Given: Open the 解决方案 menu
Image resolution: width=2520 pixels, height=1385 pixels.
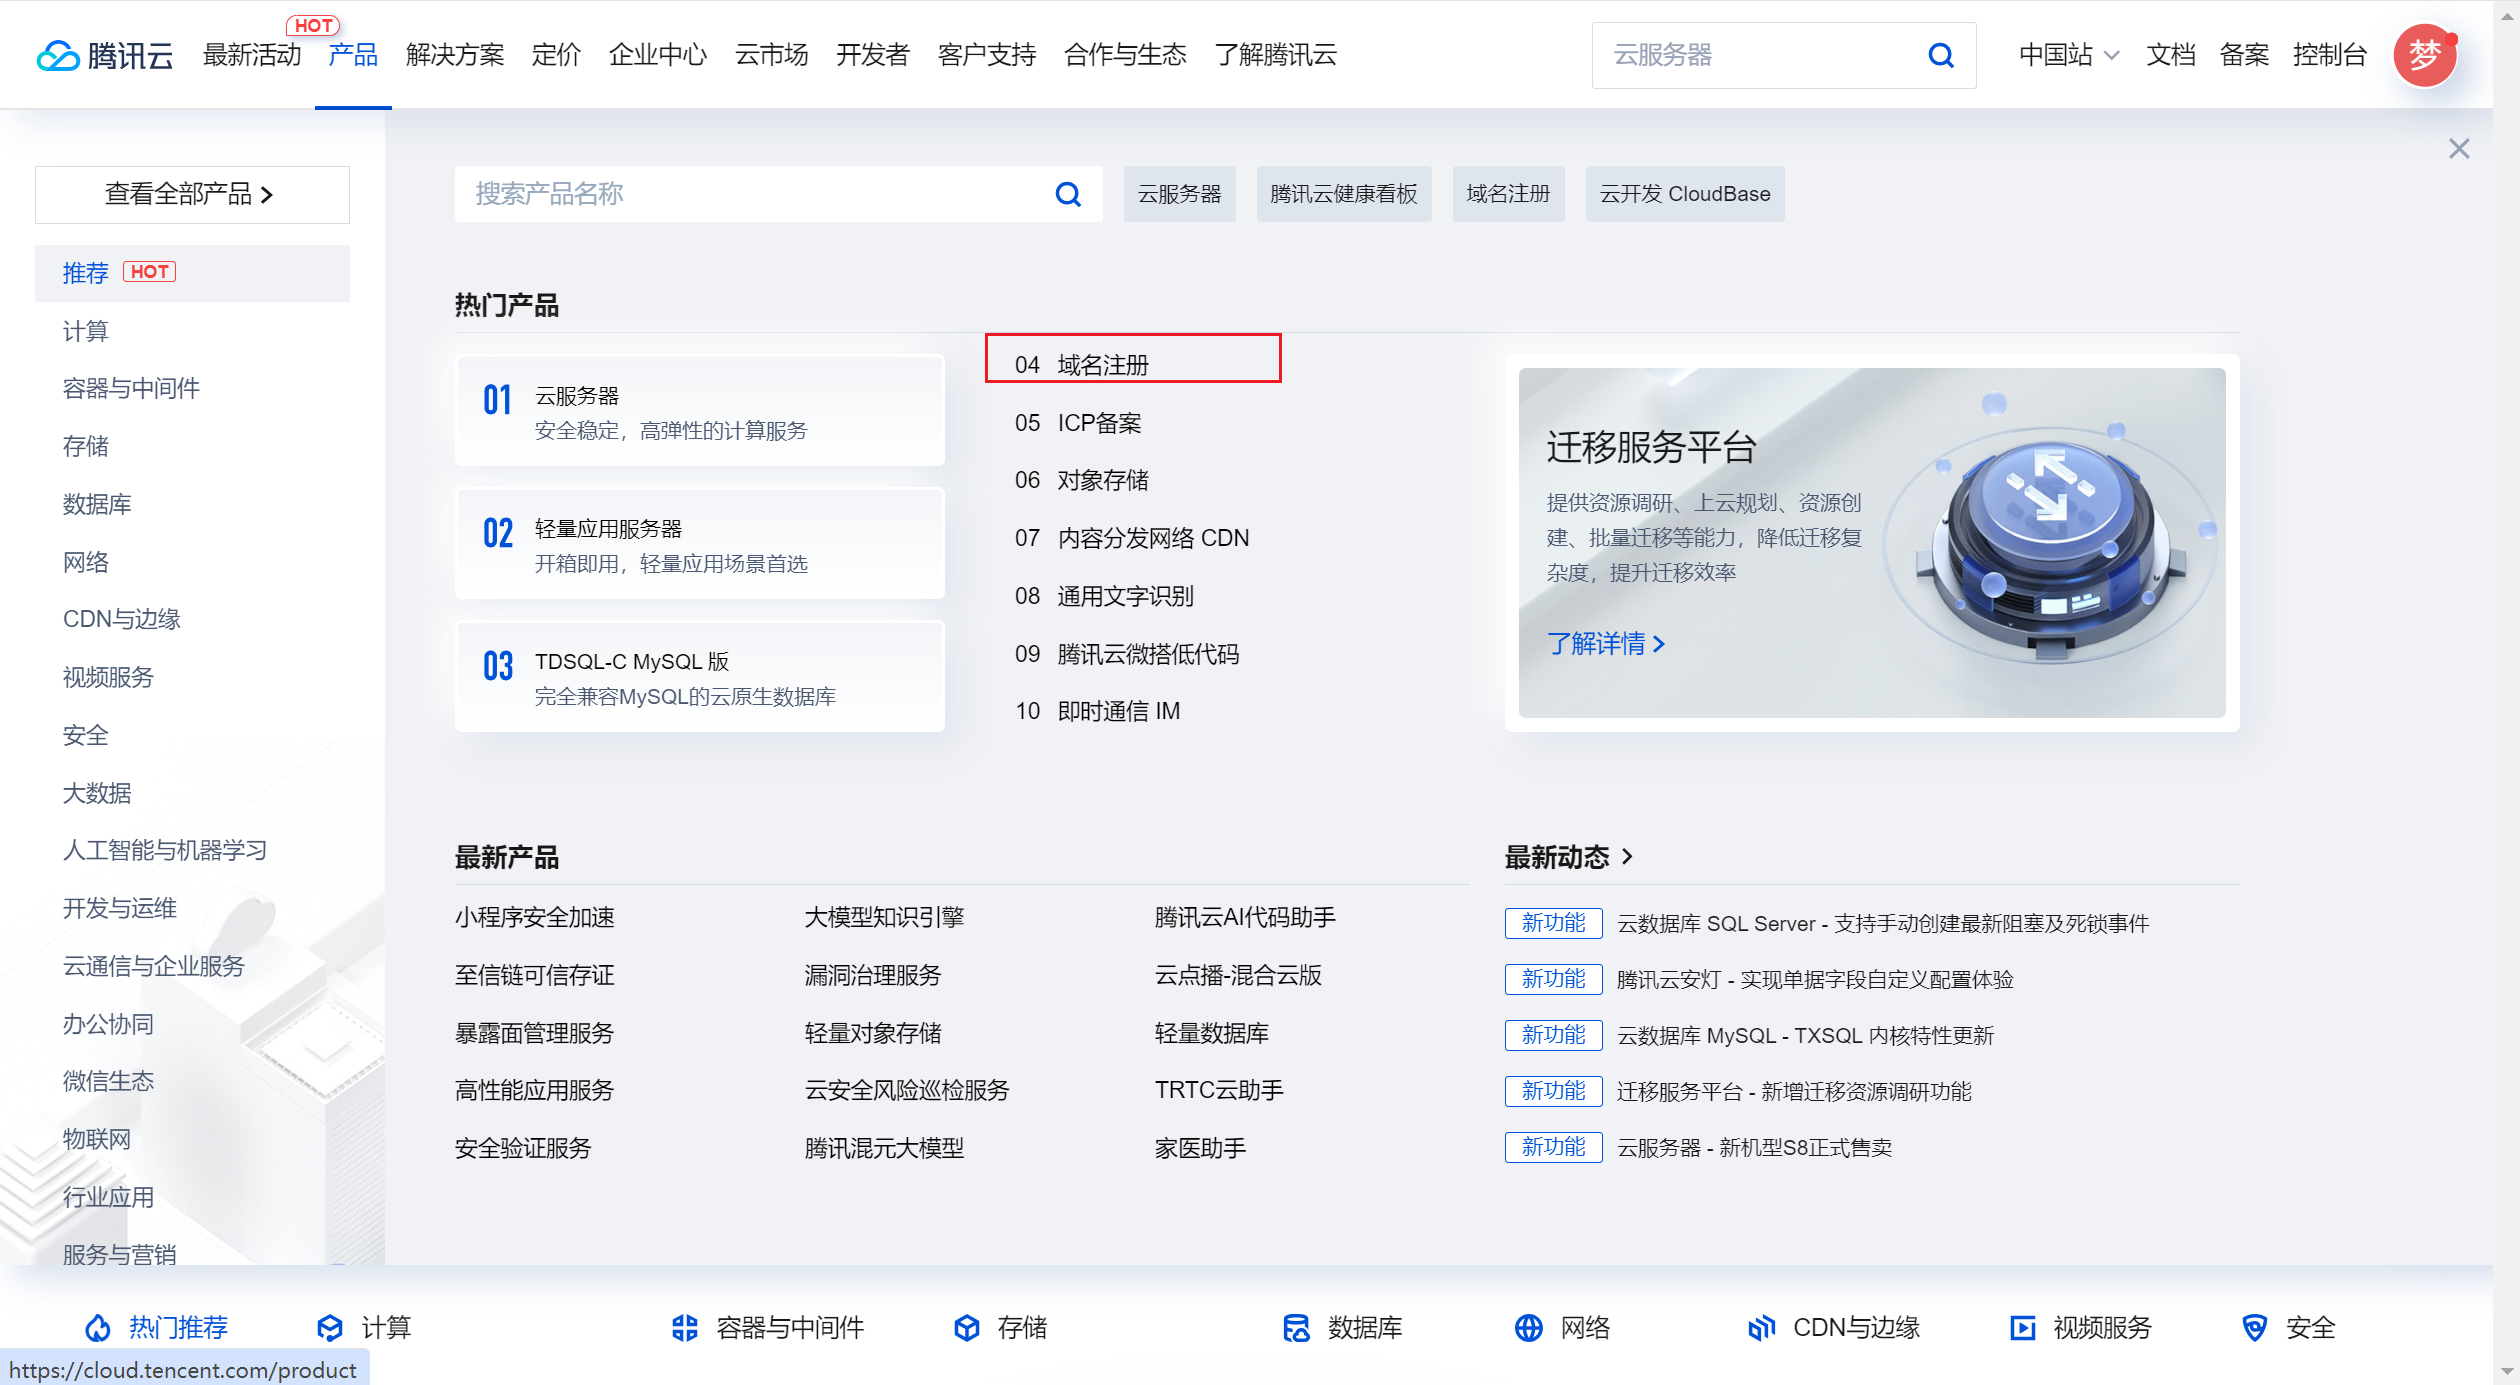Looking at the screenshot, I should pyautogui.click(x=455, y=55).
